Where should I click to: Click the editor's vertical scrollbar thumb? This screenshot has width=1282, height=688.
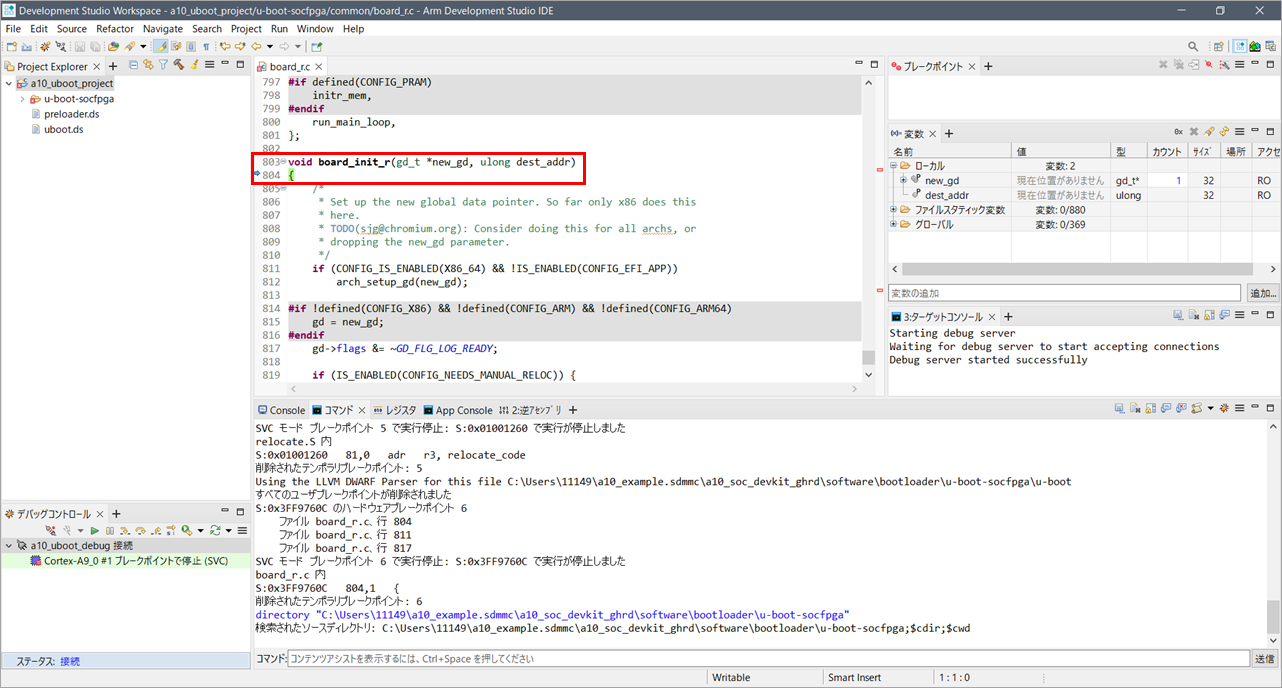(868, 357)
